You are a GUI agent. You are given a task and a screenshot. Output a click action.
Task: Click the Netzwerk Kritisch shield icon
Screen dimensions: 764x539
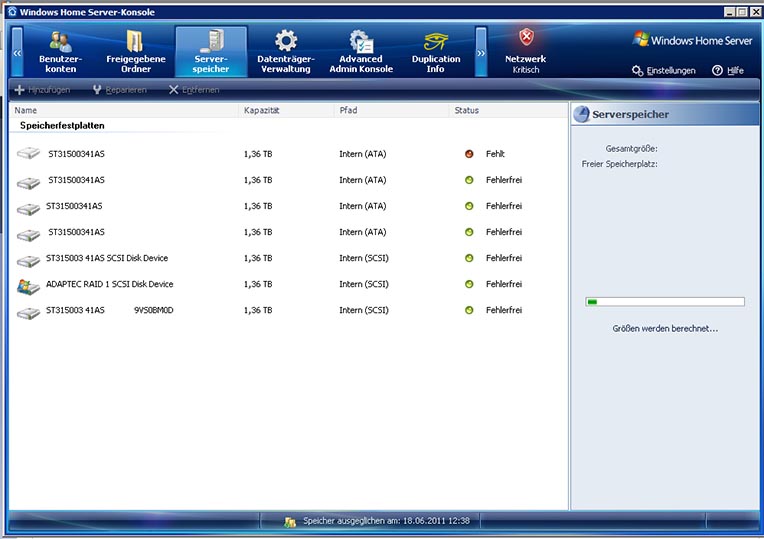(x=526, y=37)
